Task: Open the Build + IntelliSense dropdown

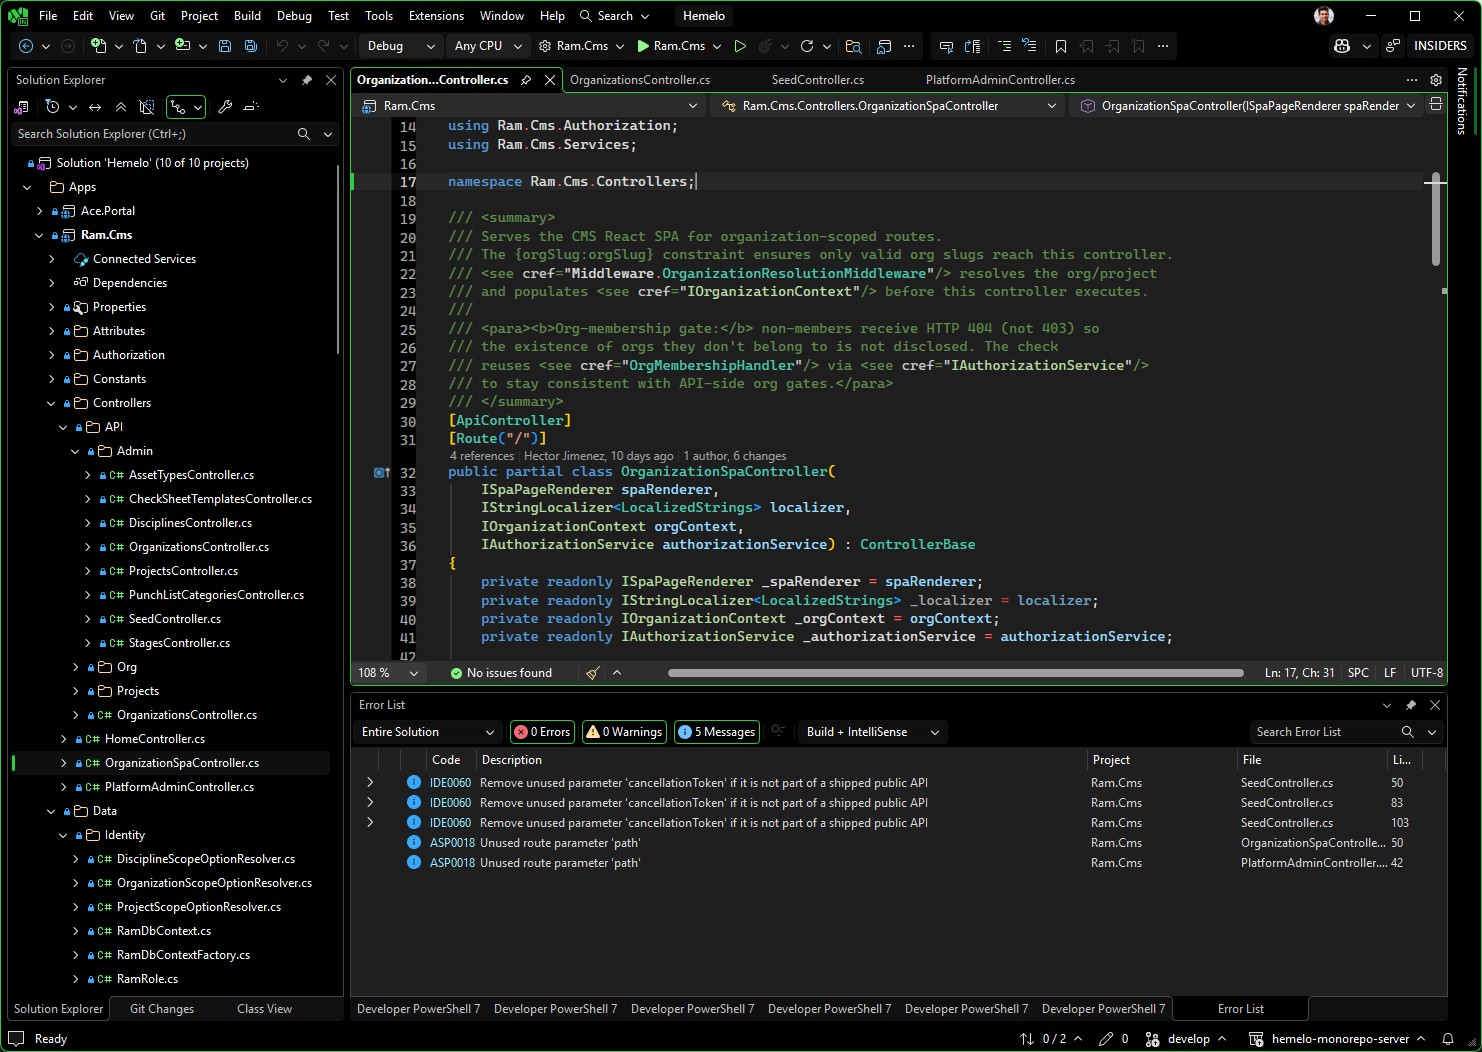Action: tap(873, 732)
